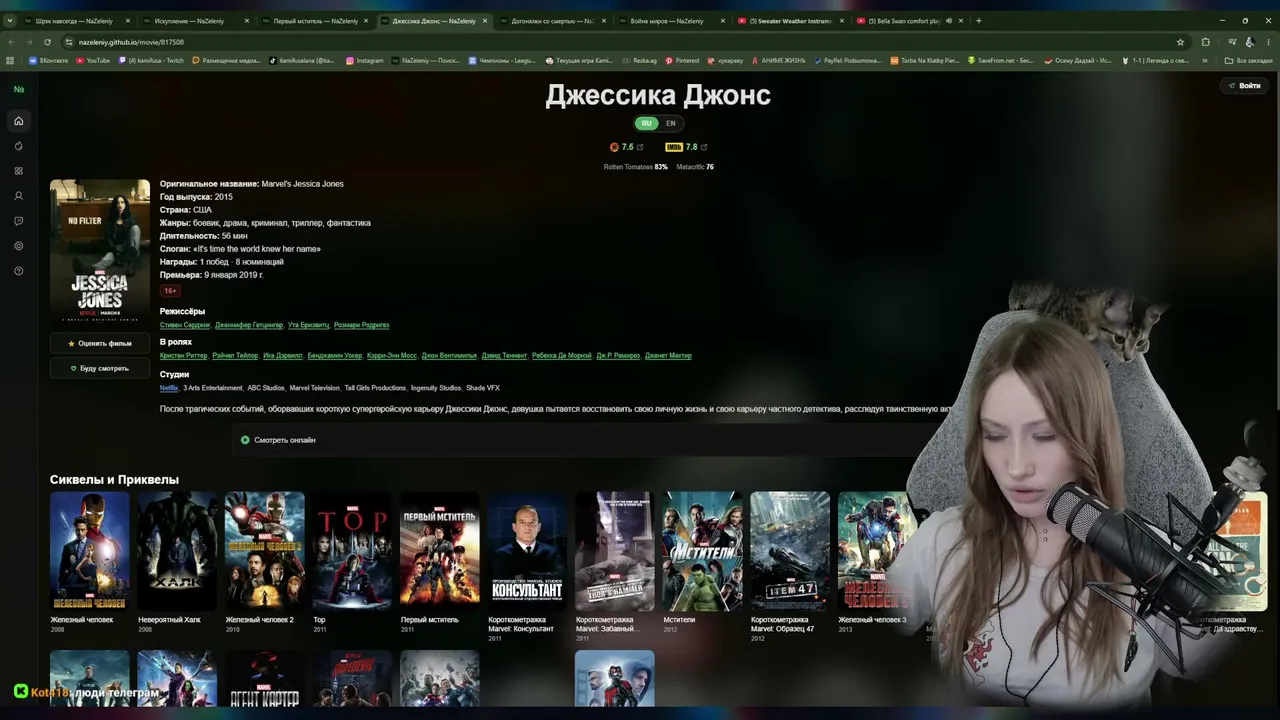Open the browser extensions puzzle icon

1205,42
